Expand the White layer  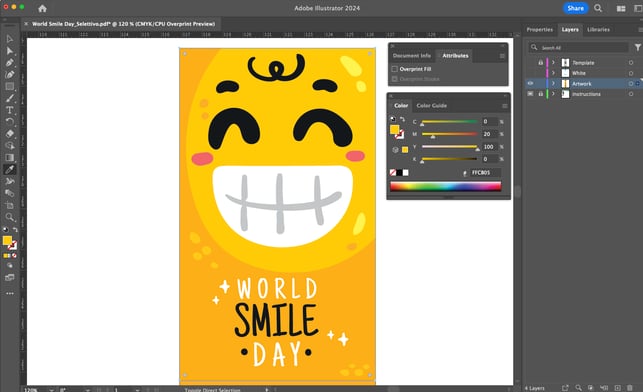coord(553,73)
